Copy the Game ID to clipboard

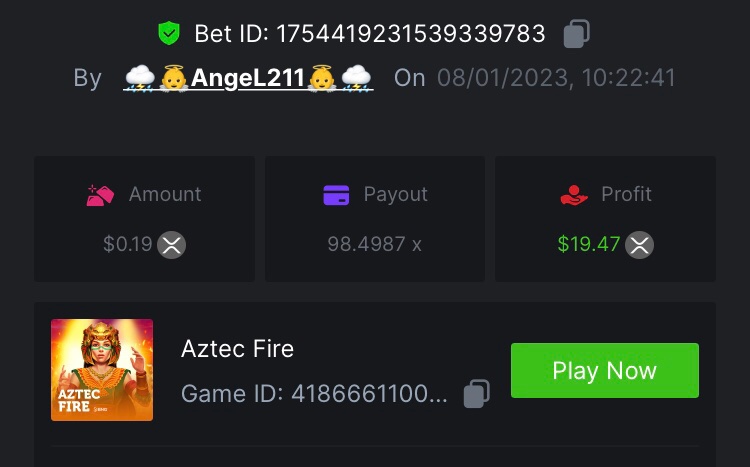tap(476, 394)
